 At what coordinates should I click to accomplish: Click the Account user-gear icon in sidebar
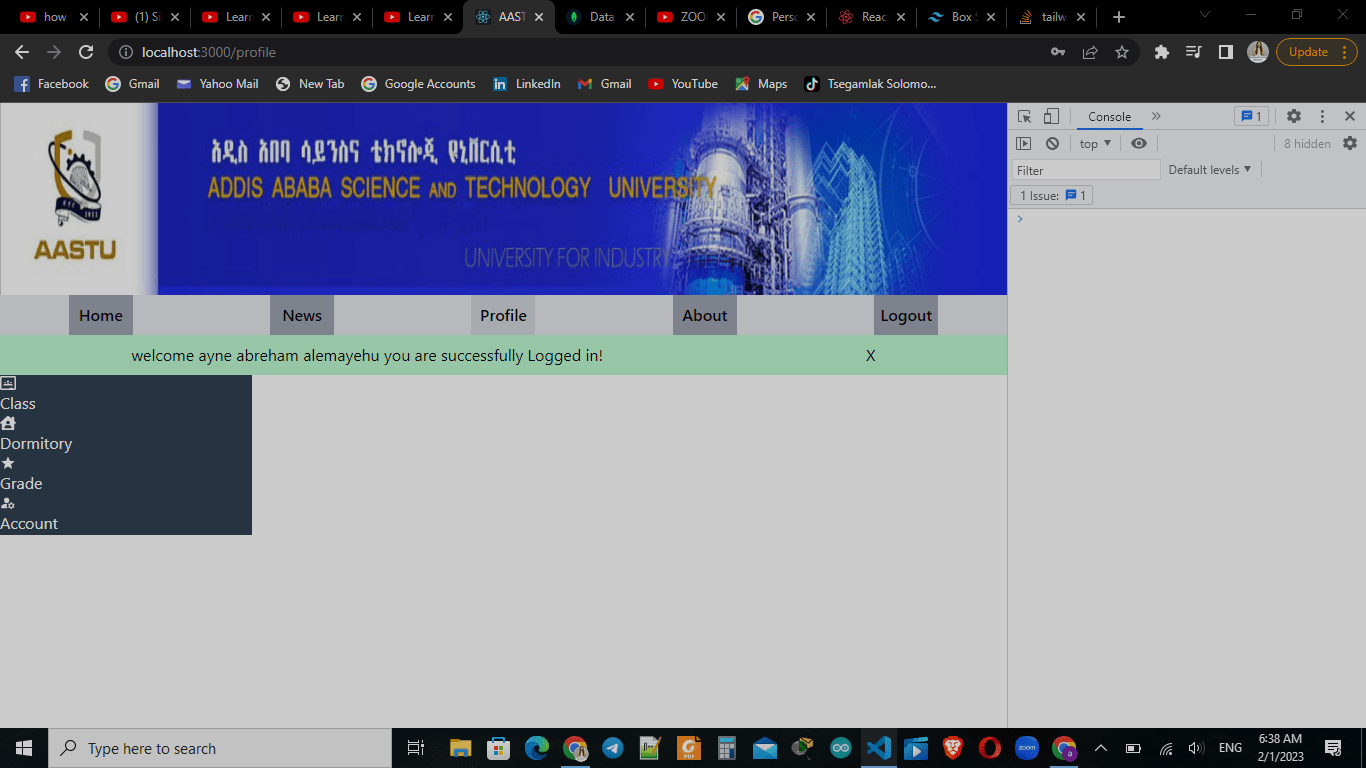(8, 503)
